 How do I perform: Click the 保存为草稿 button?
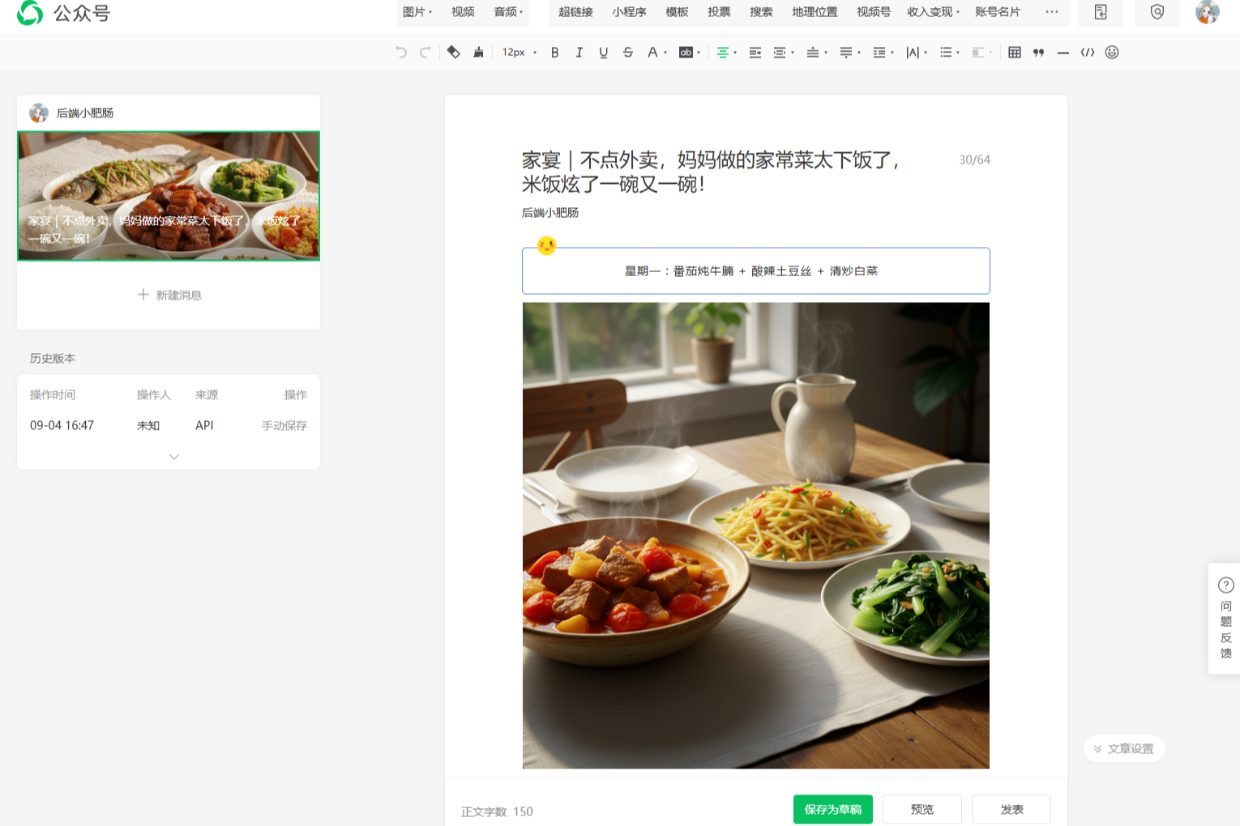(833, 809)
